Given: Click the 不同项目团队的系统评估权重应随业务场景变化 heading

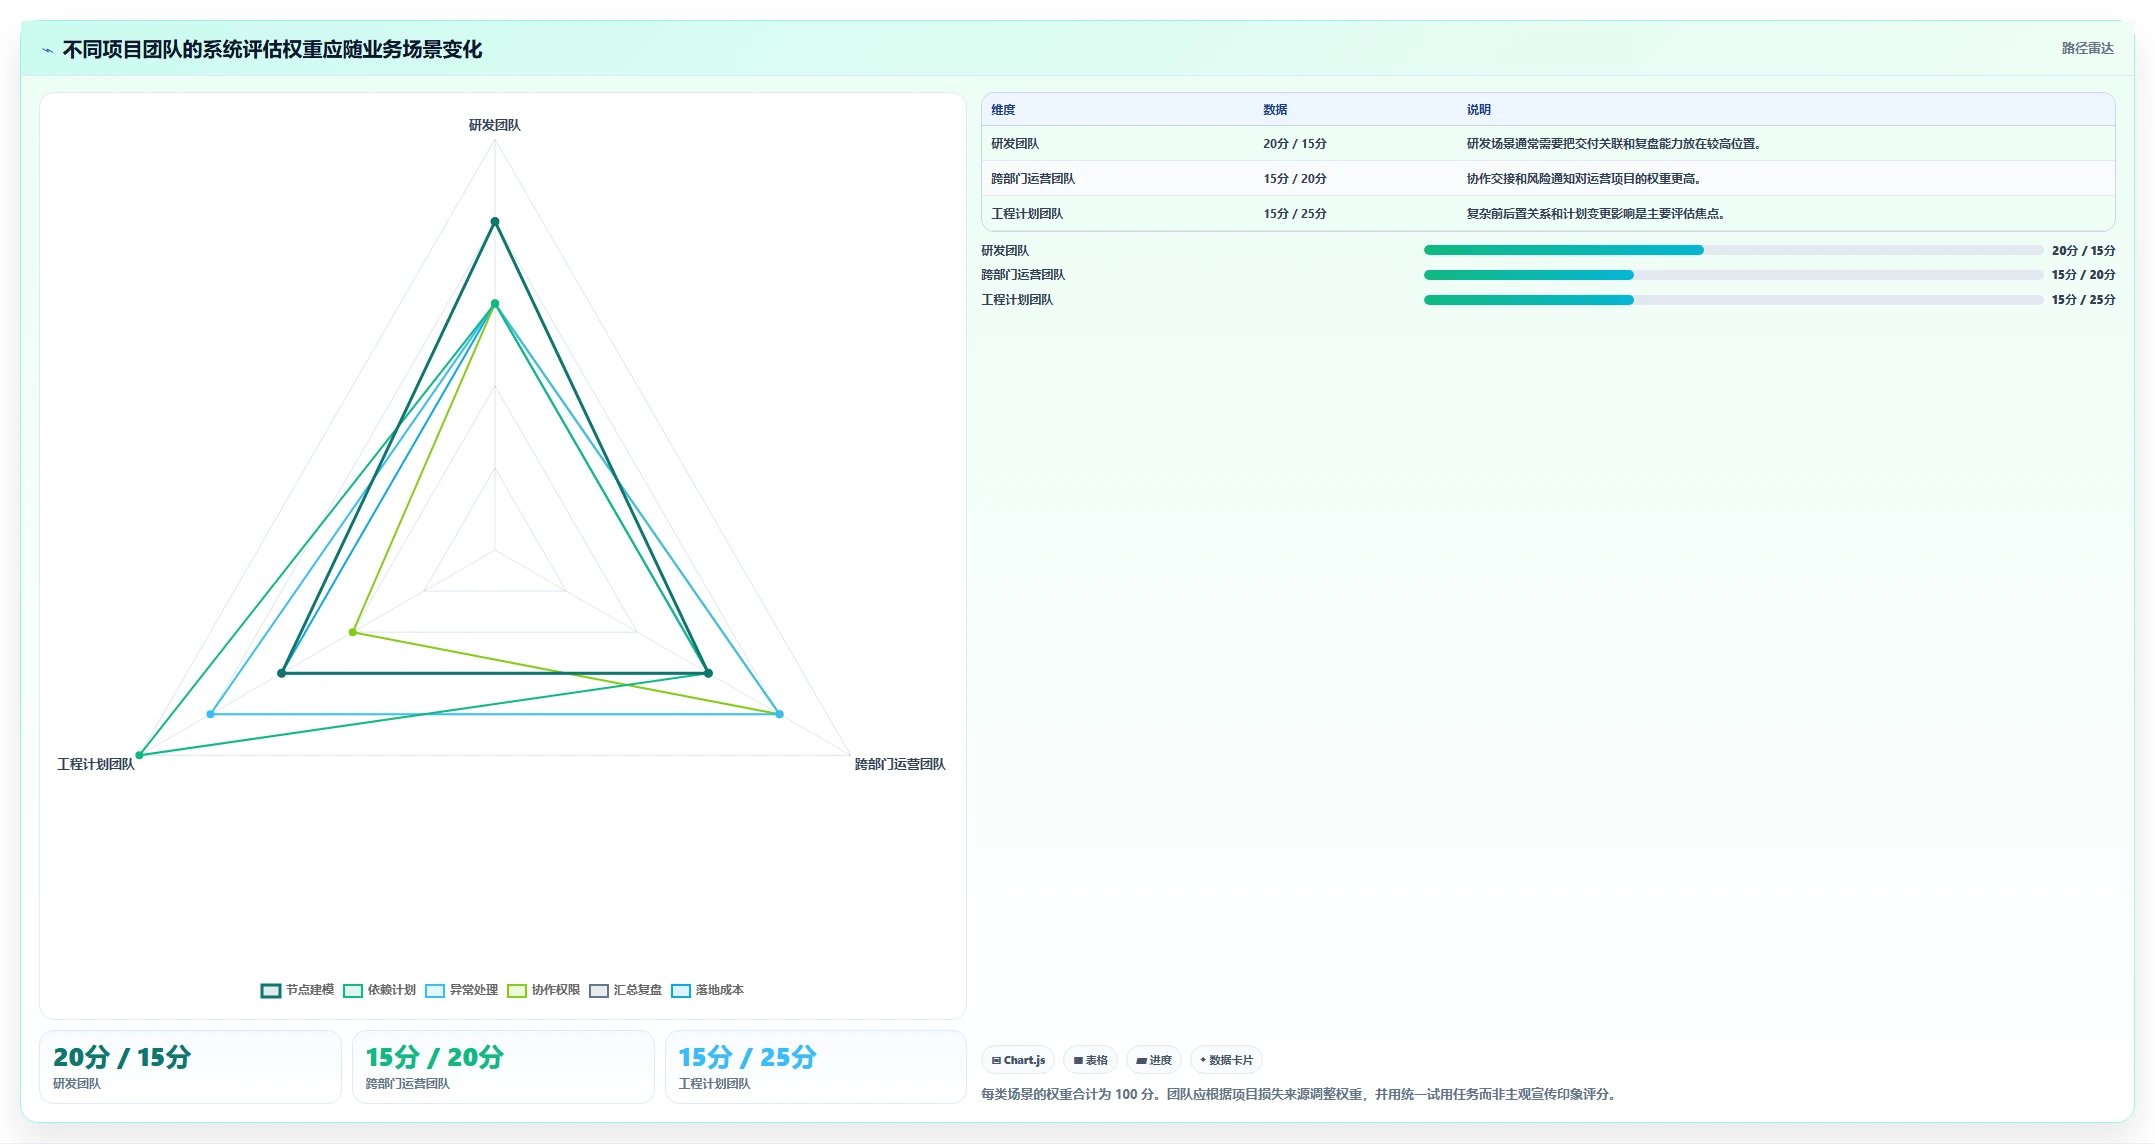Looking at the screenshot, I should (272, 50).
